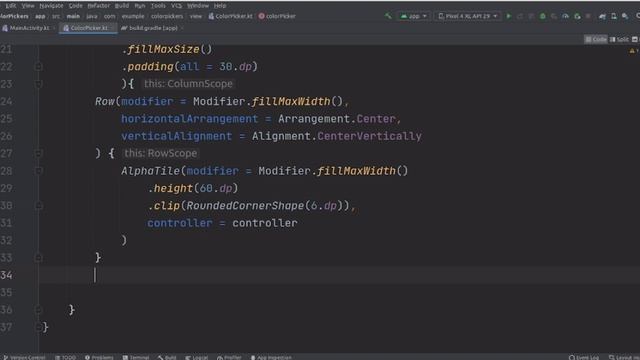This screenshot has height=360, width=640.
Task: Click the src breadcrumb in navigation bar
Action: click(56, 16)
